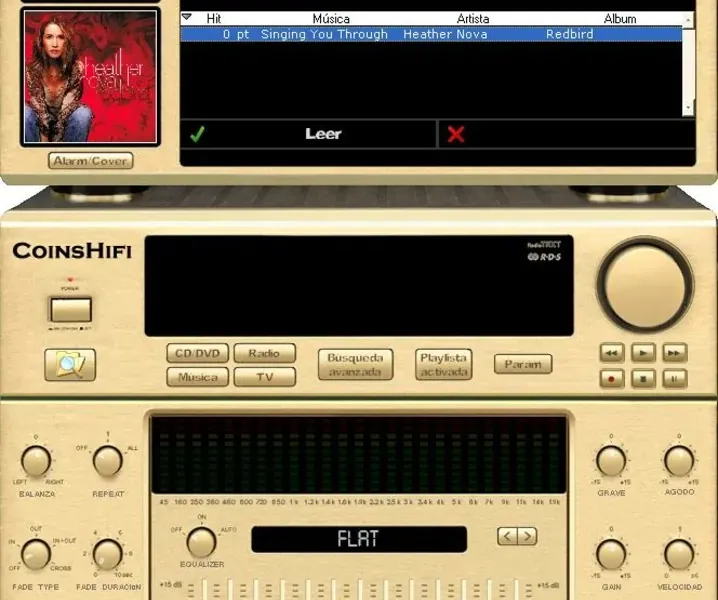Click the Balanza knob
The width and height of the screenshot is (718, 600).
pos(36,461)
